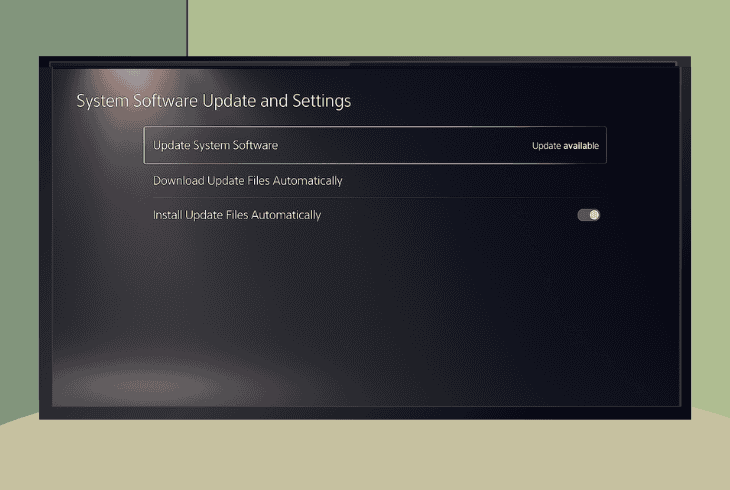Click 'System Software Update and Settings' heading
The height and width of the screenshot is (490, 730).
click(214, 101)
